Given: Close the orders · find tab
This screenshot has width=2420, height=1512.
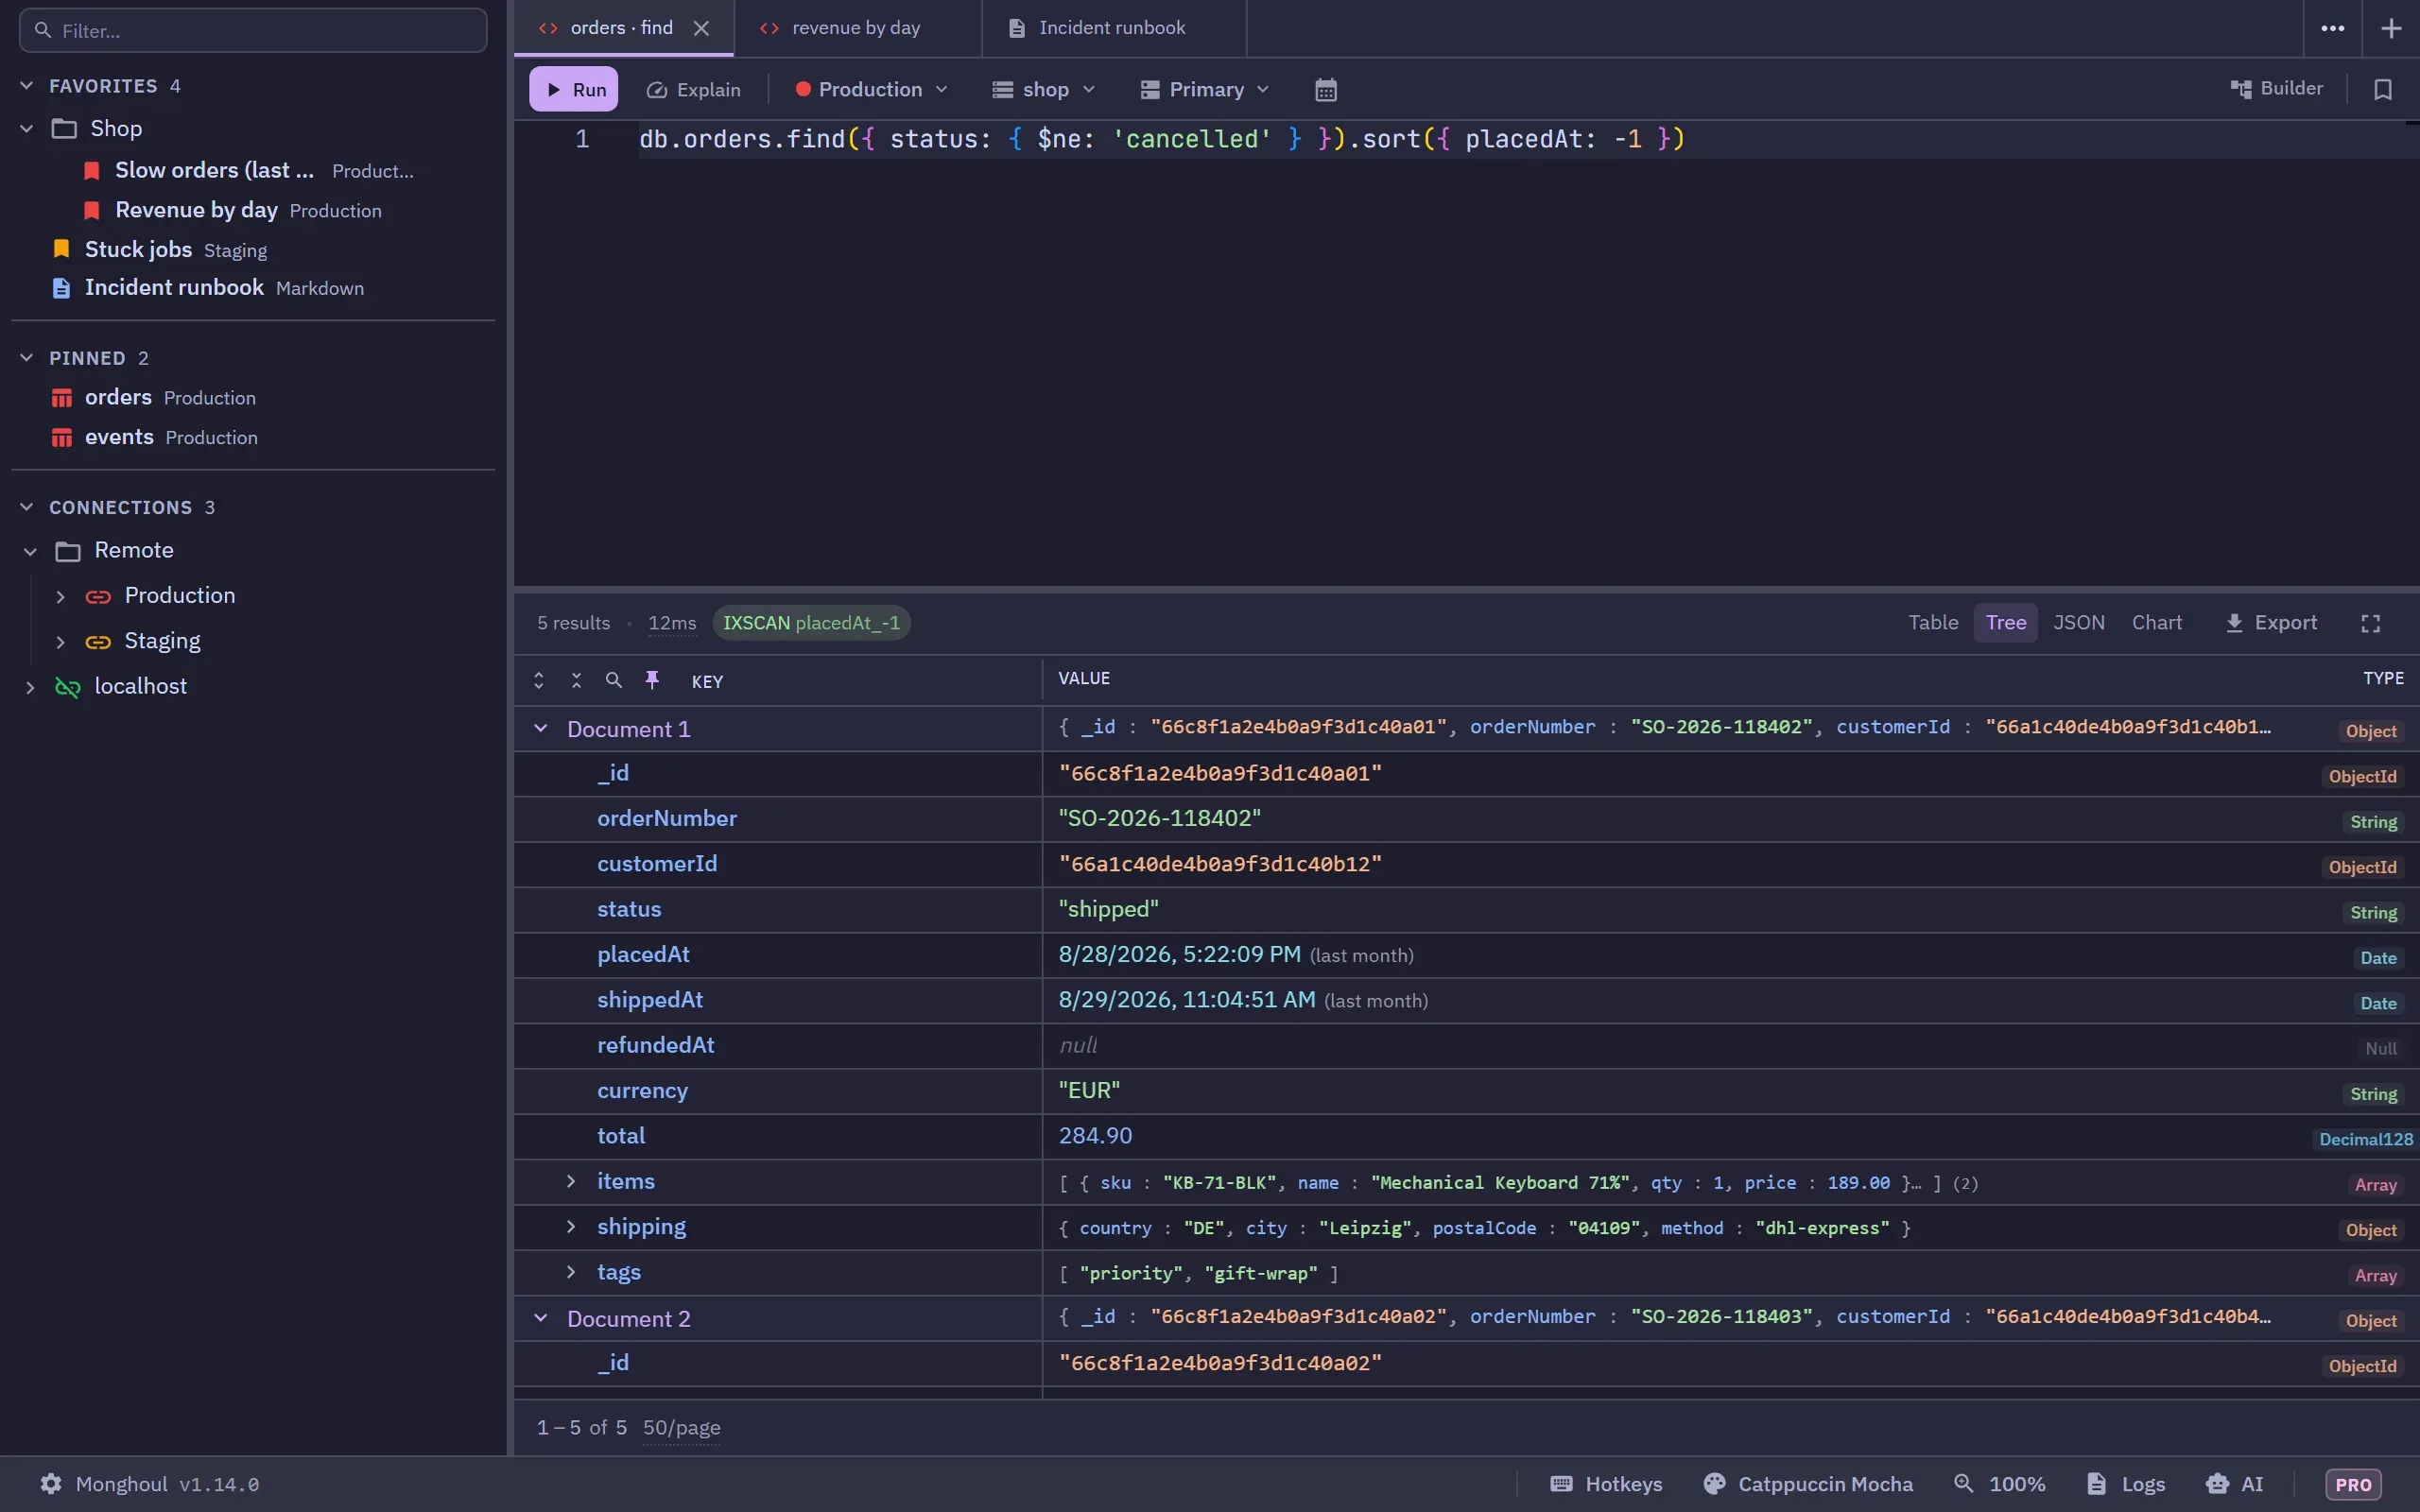Looking at the screenshot, I should click(x=701, y=28).
